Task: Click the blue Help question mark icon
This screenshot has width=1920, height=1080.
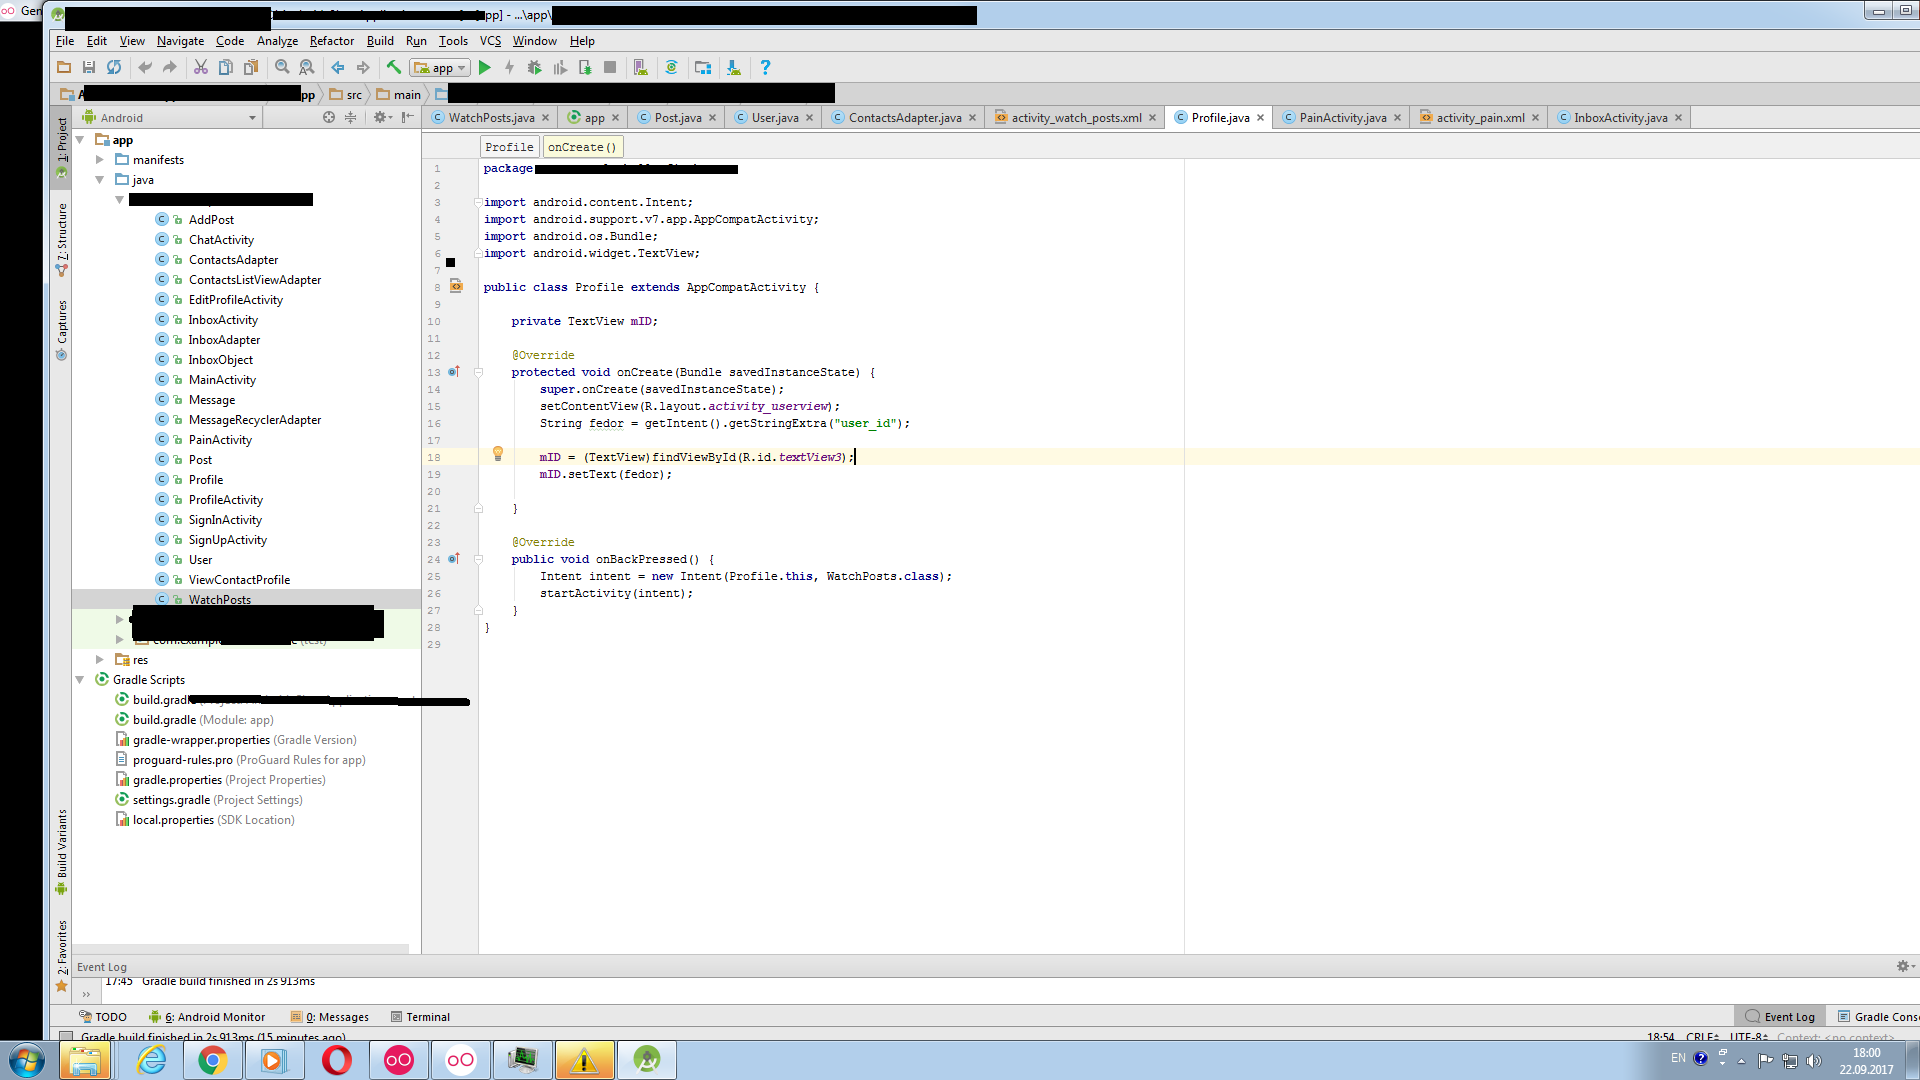Action: tap(765, 67)
